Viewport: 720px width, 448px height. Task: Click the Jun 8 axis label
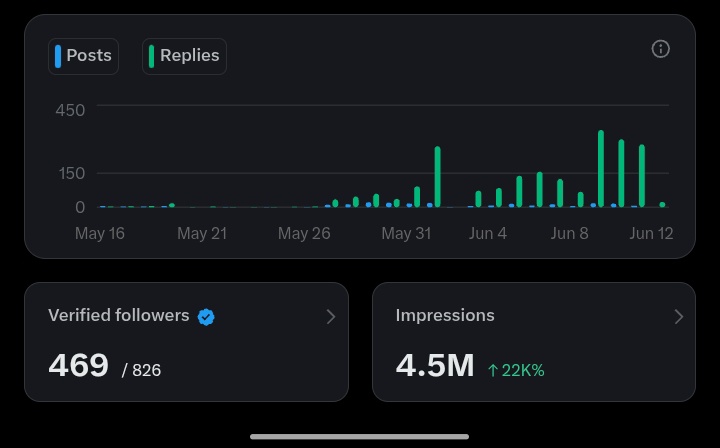pos(569,233)
